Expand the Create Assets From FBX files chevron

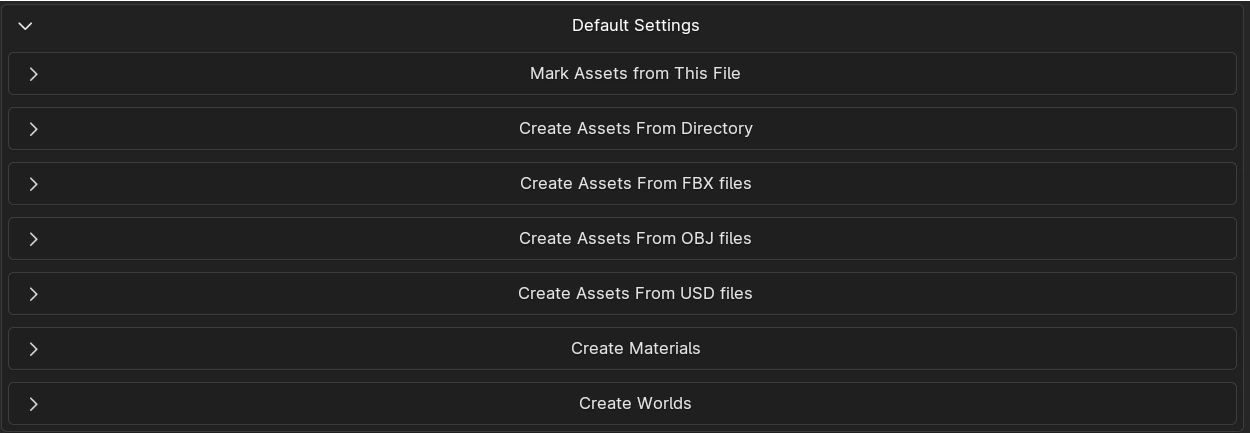34,184
